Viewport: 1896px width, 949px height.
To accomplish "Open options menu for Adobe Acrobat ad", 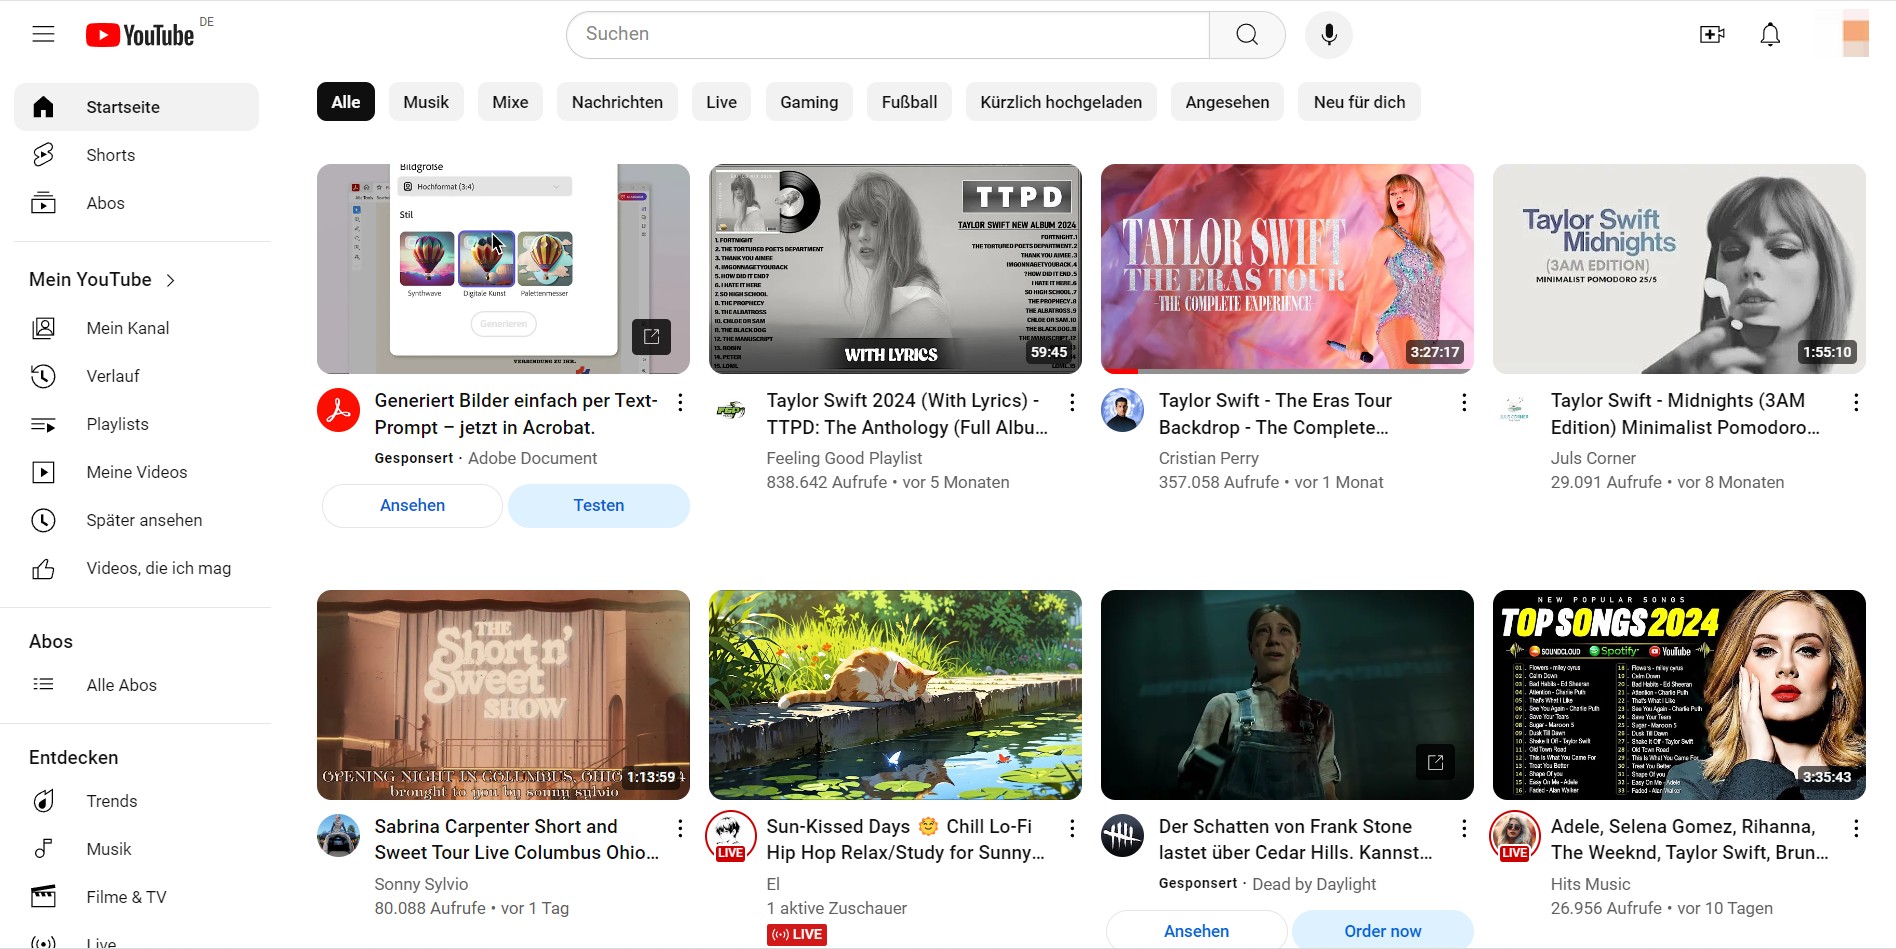I will click(680, 402).
